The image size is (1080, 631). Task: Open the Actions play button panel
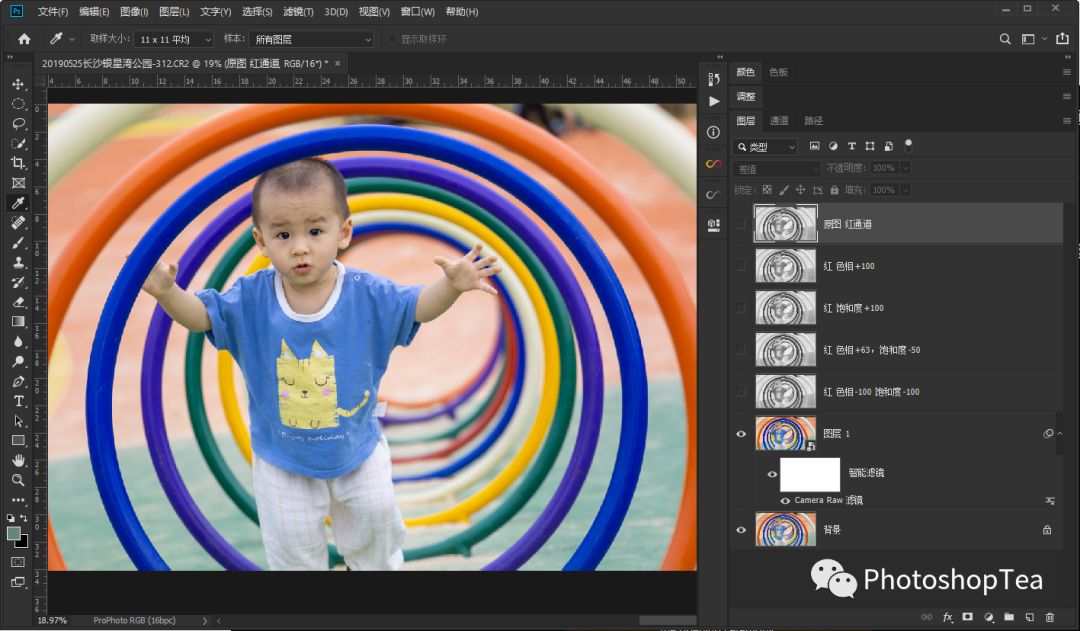click(714, 101)
